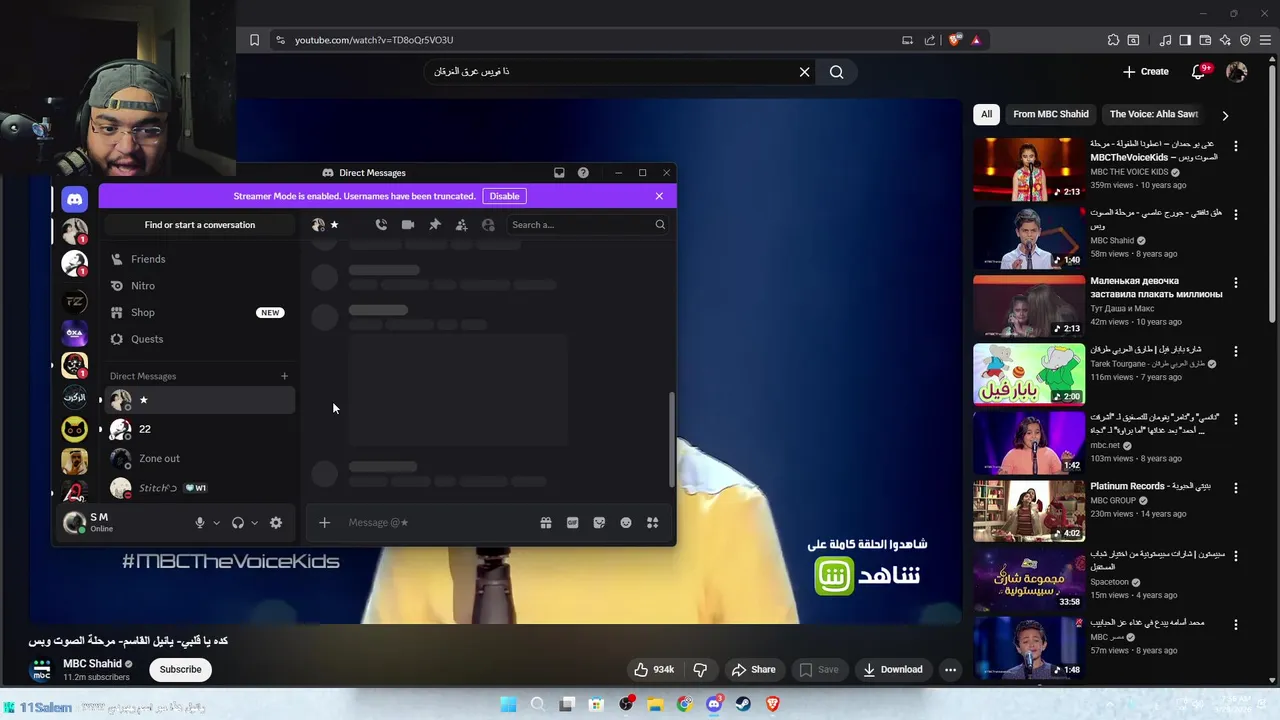Open pinned messages in Discord chat
Screen dimensions: 1280x720
(x=435, y=225)
